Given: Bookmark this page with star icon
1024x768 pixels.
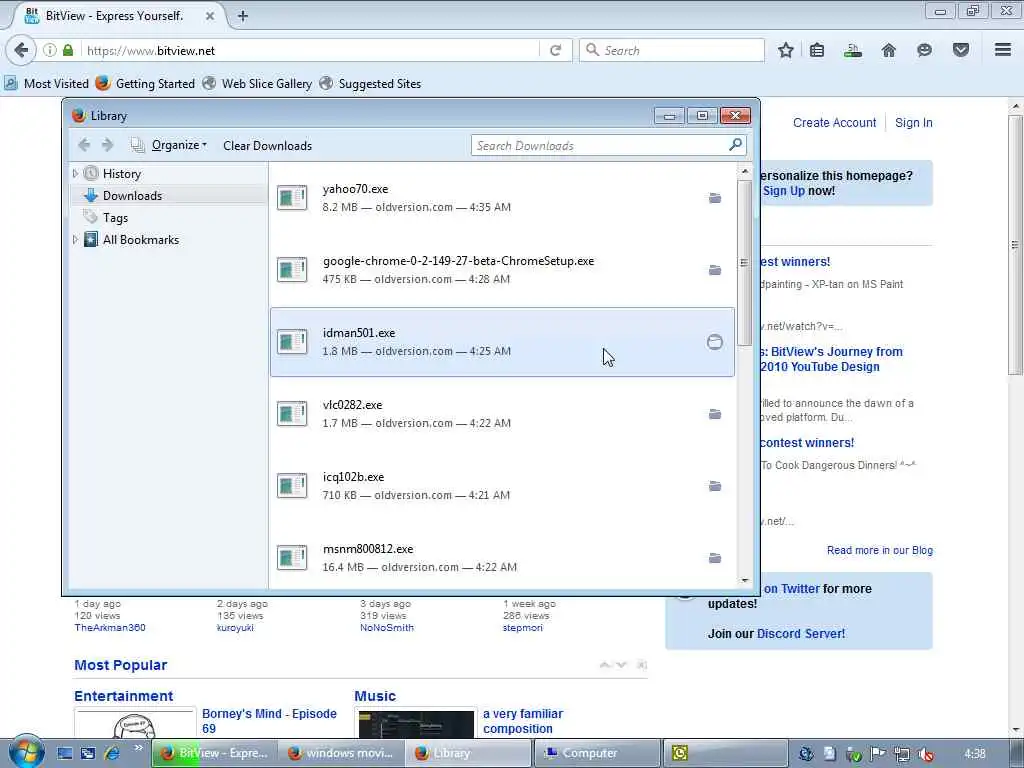Looking at the screenshot, I should point(786,50).
